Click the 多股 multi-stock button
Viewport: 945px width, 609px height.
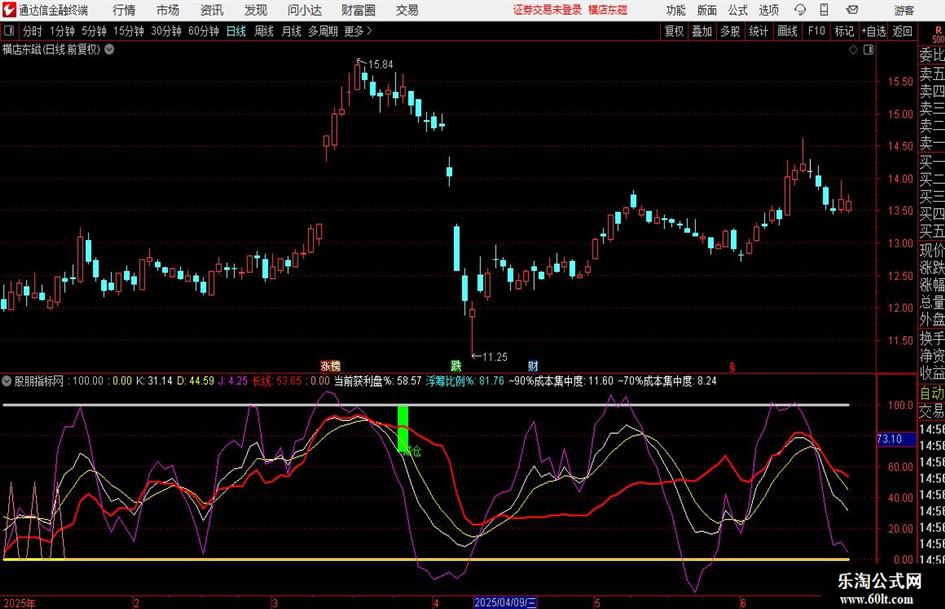(x=730, y=31)
